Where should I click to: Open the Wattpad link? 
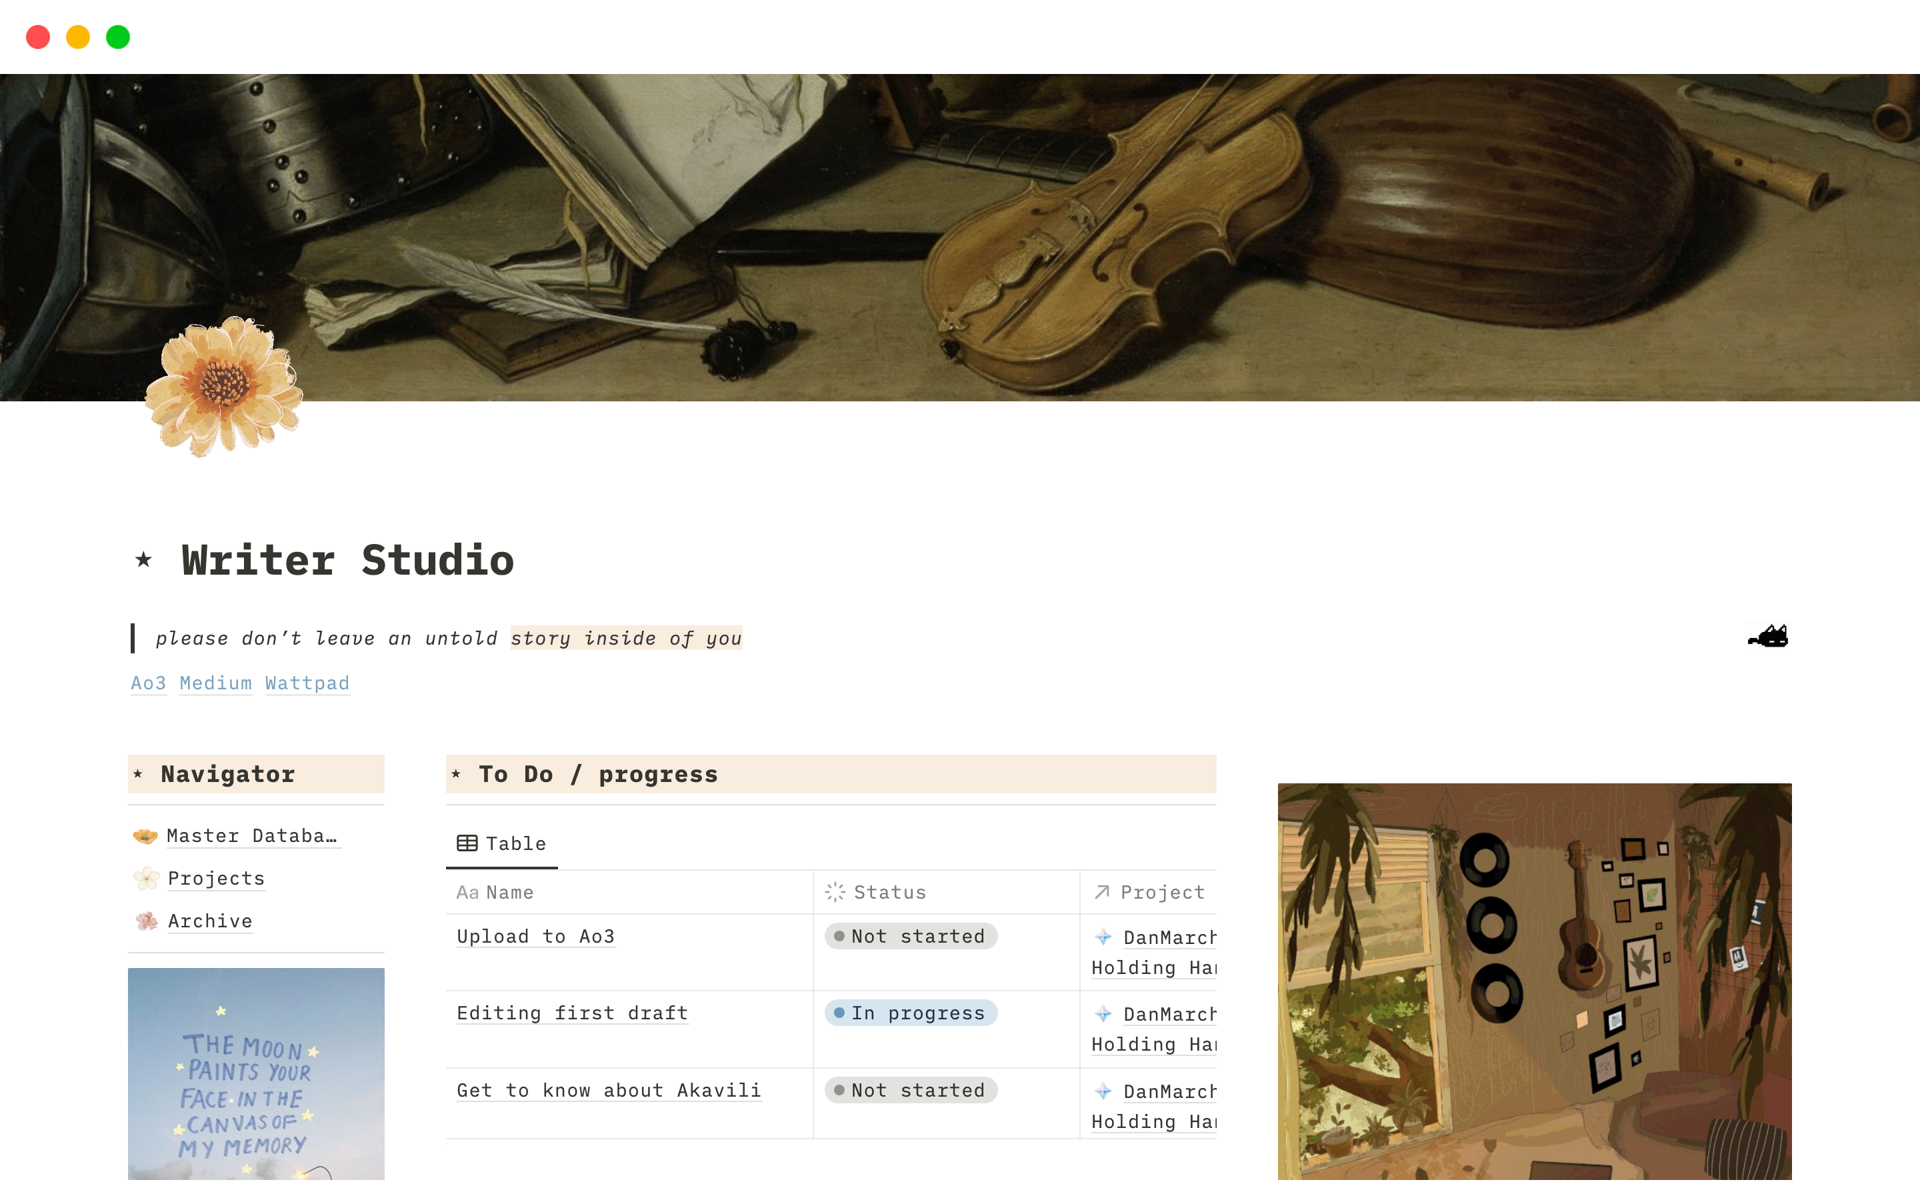pos(307,683)
